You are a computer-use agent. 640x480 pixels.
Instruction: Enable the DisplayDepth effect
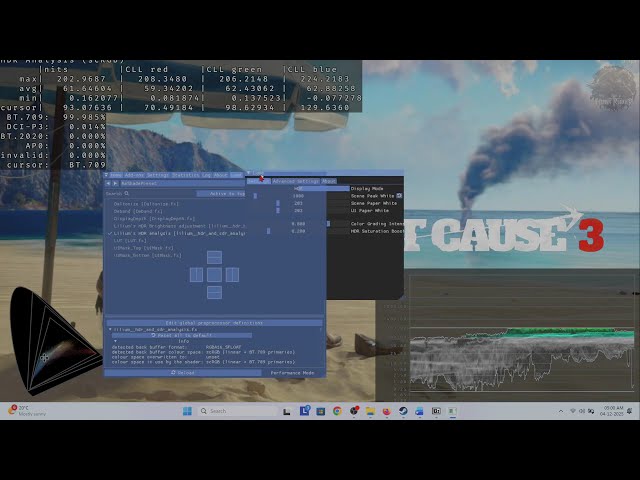coord(154,218)
